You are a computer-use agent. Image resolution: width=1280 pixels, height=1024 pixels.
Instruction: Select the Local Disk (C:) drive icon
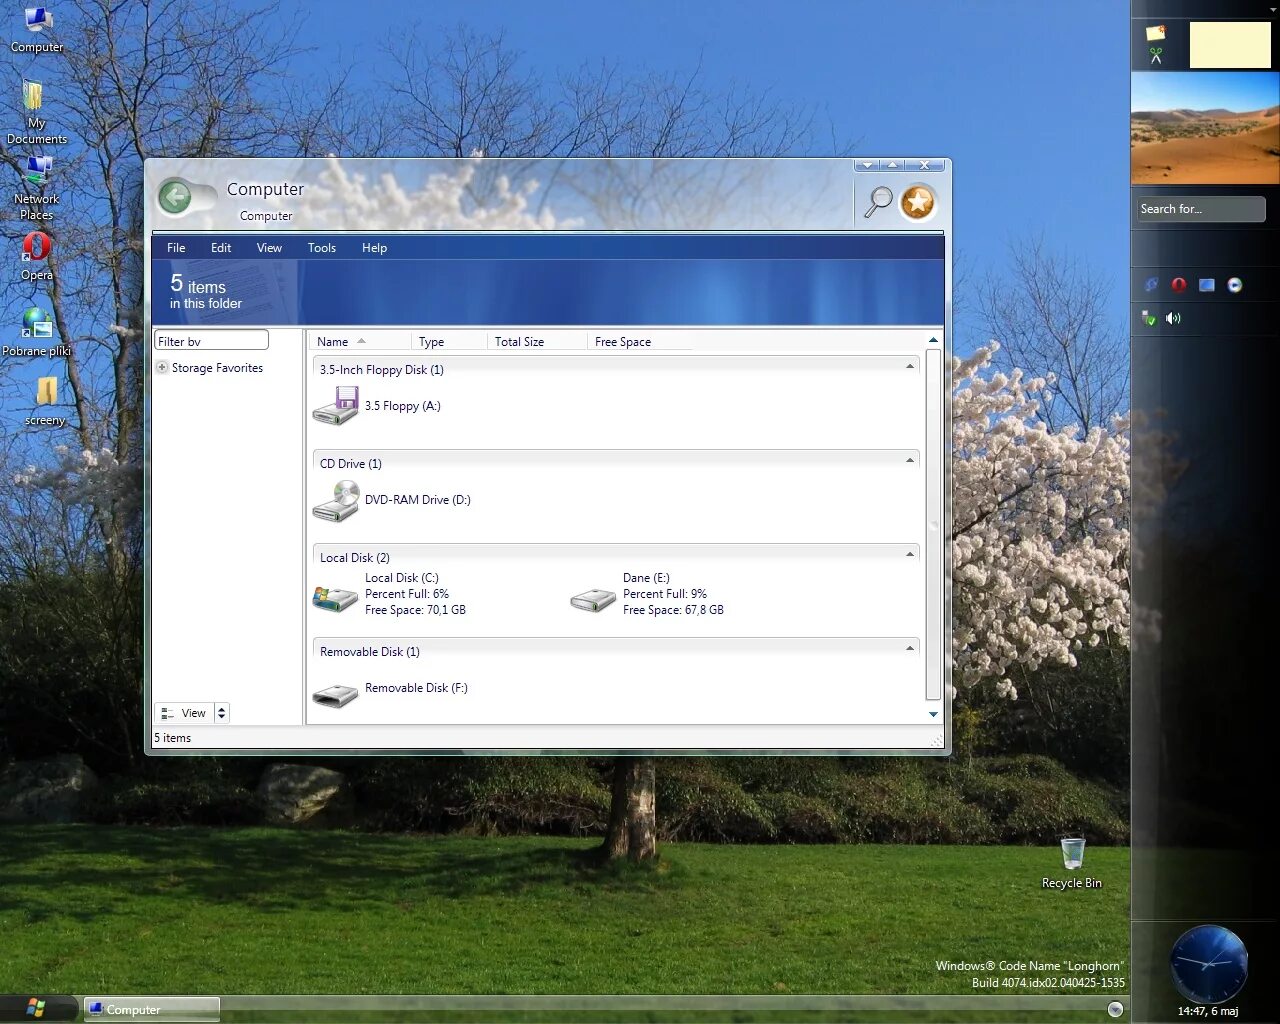pyautogui.click(x=336, y=598)
